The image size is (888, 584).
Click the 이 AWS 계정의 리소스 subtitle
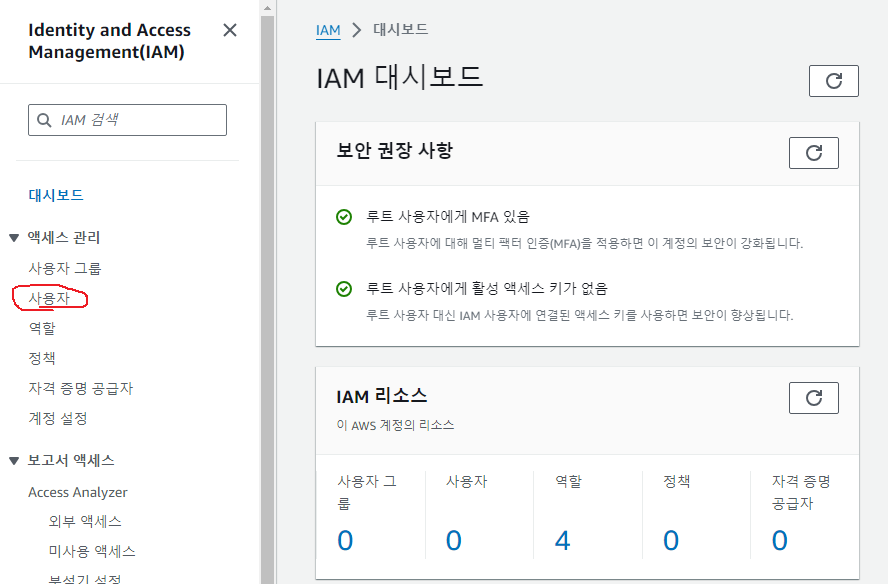pyautogui.click(x=395, y=425)
